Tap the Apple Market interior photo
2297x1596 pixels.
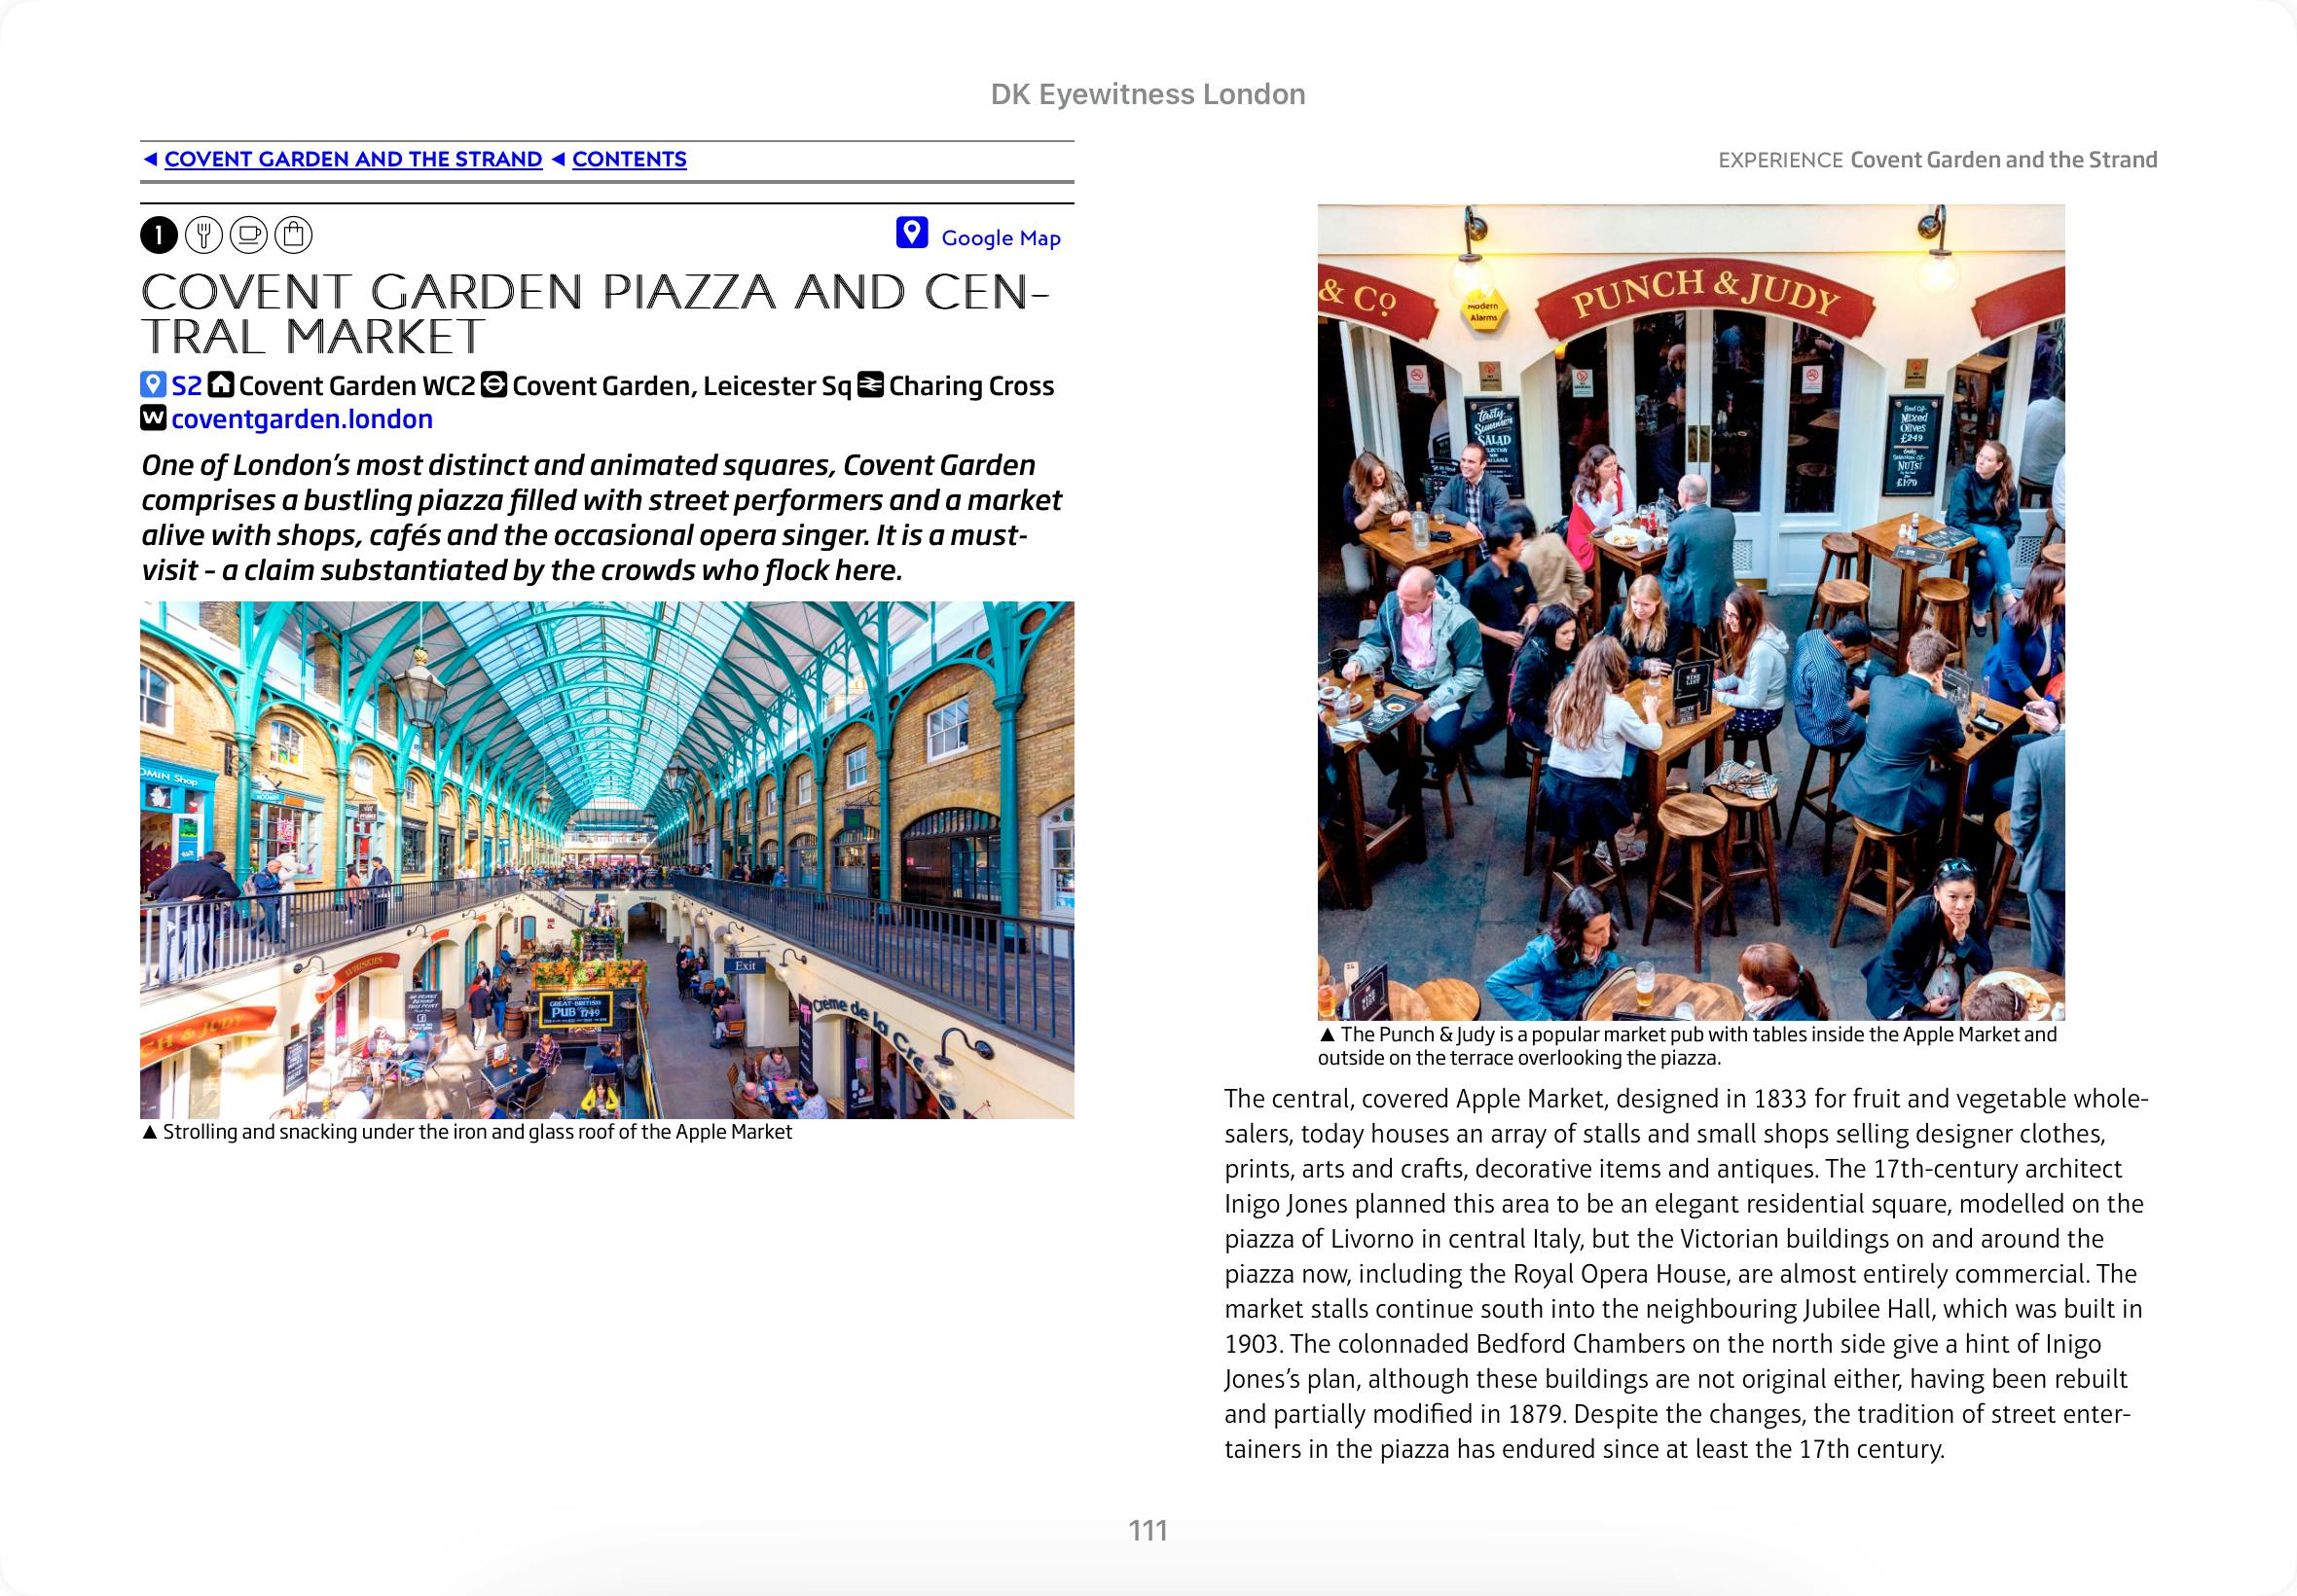click(x=606, y=859)
